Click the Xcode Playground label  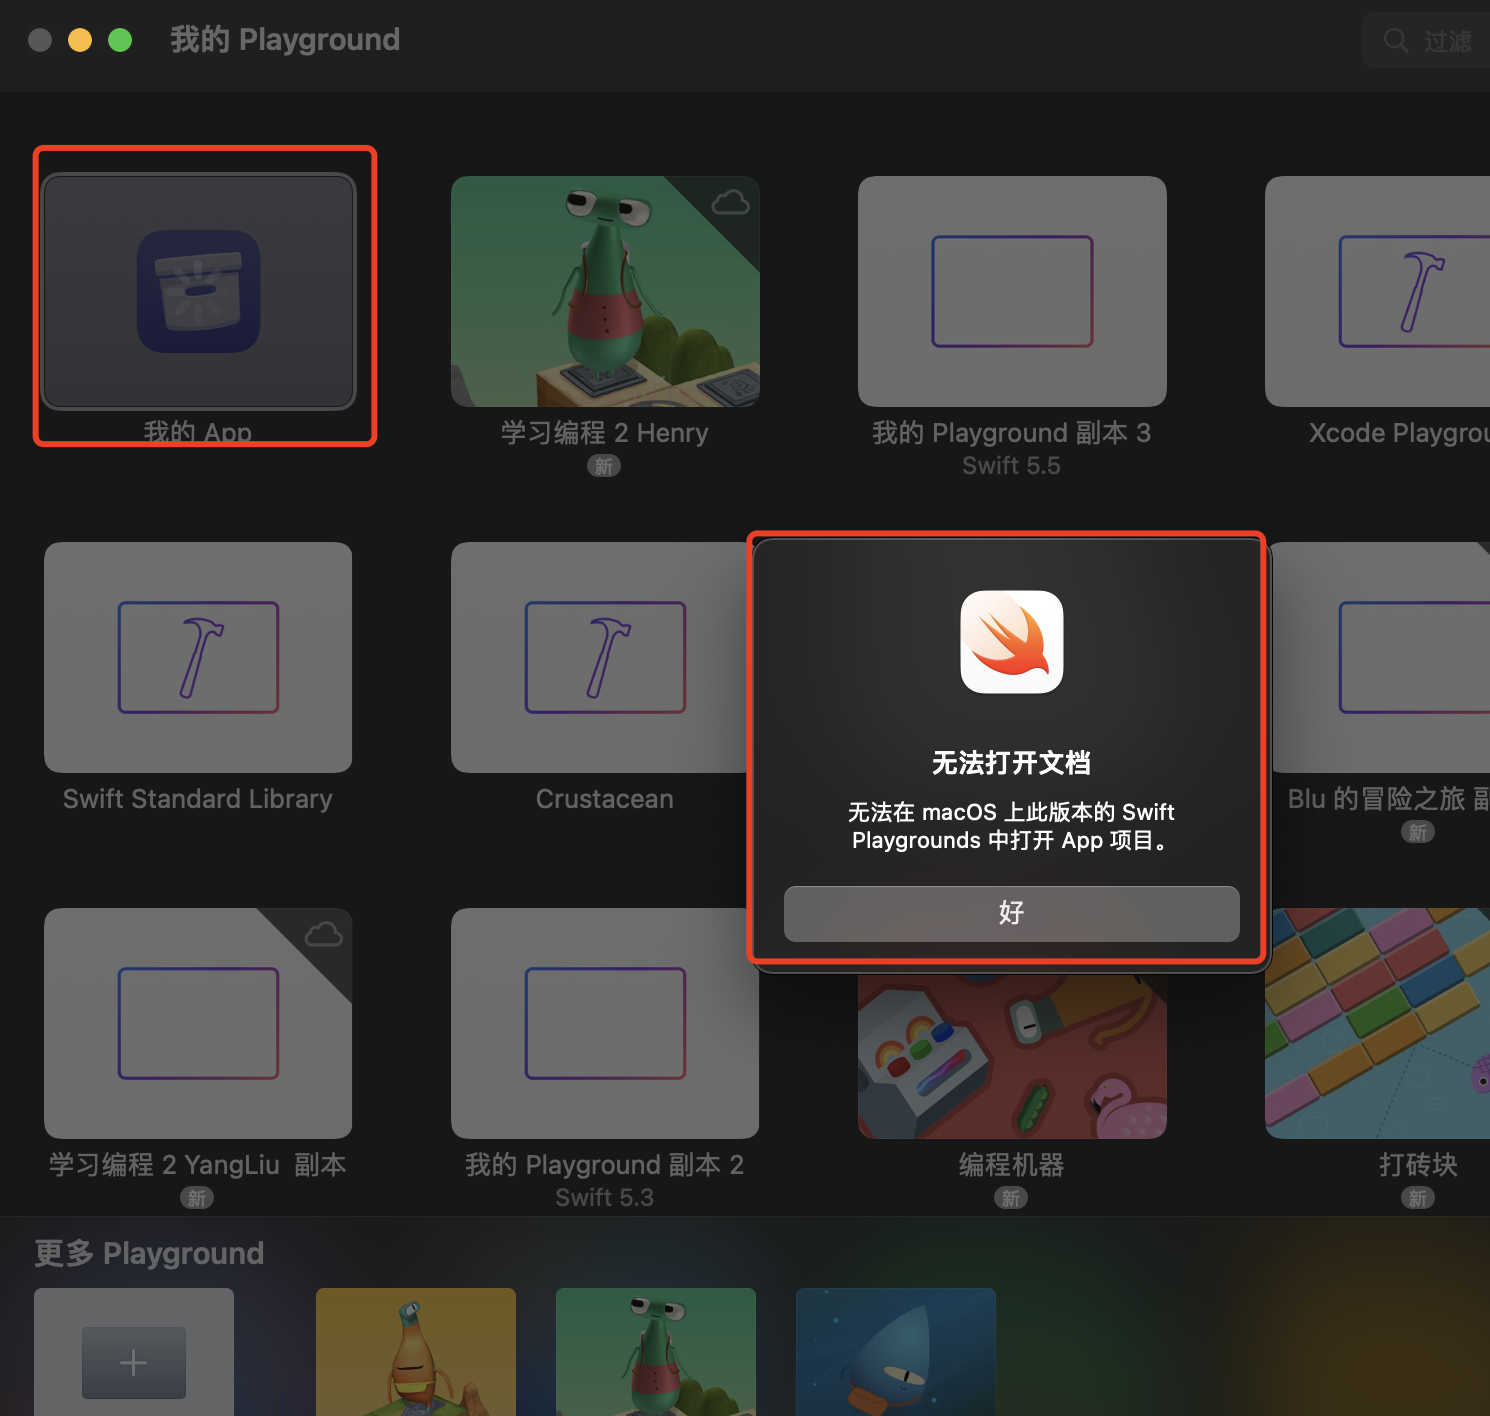[x=1399, y=433]
